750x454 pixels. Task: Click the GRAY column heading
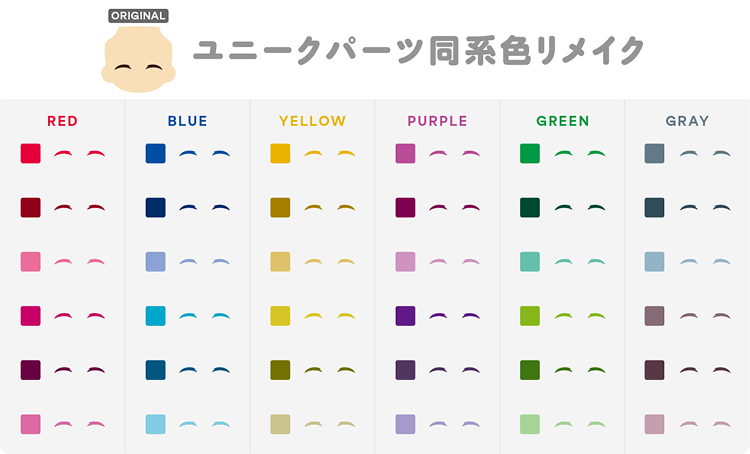[x=687, y=121]
